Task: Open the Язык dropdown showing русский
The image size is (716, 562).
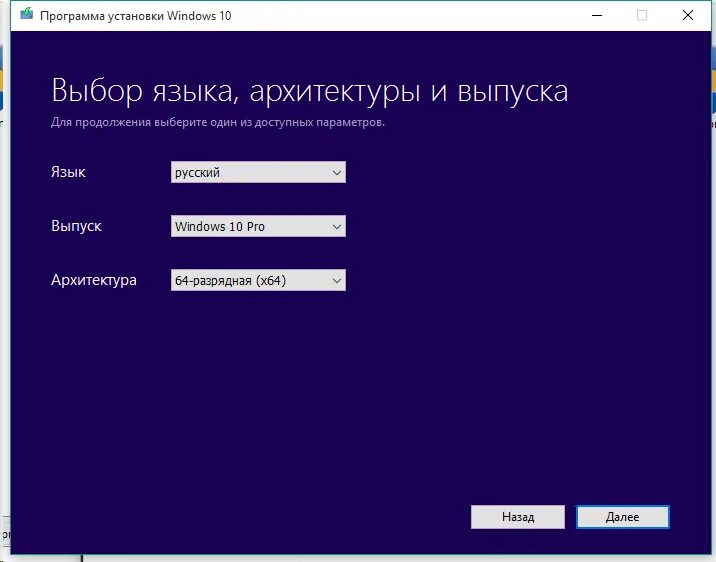Action: pos(258,172)
